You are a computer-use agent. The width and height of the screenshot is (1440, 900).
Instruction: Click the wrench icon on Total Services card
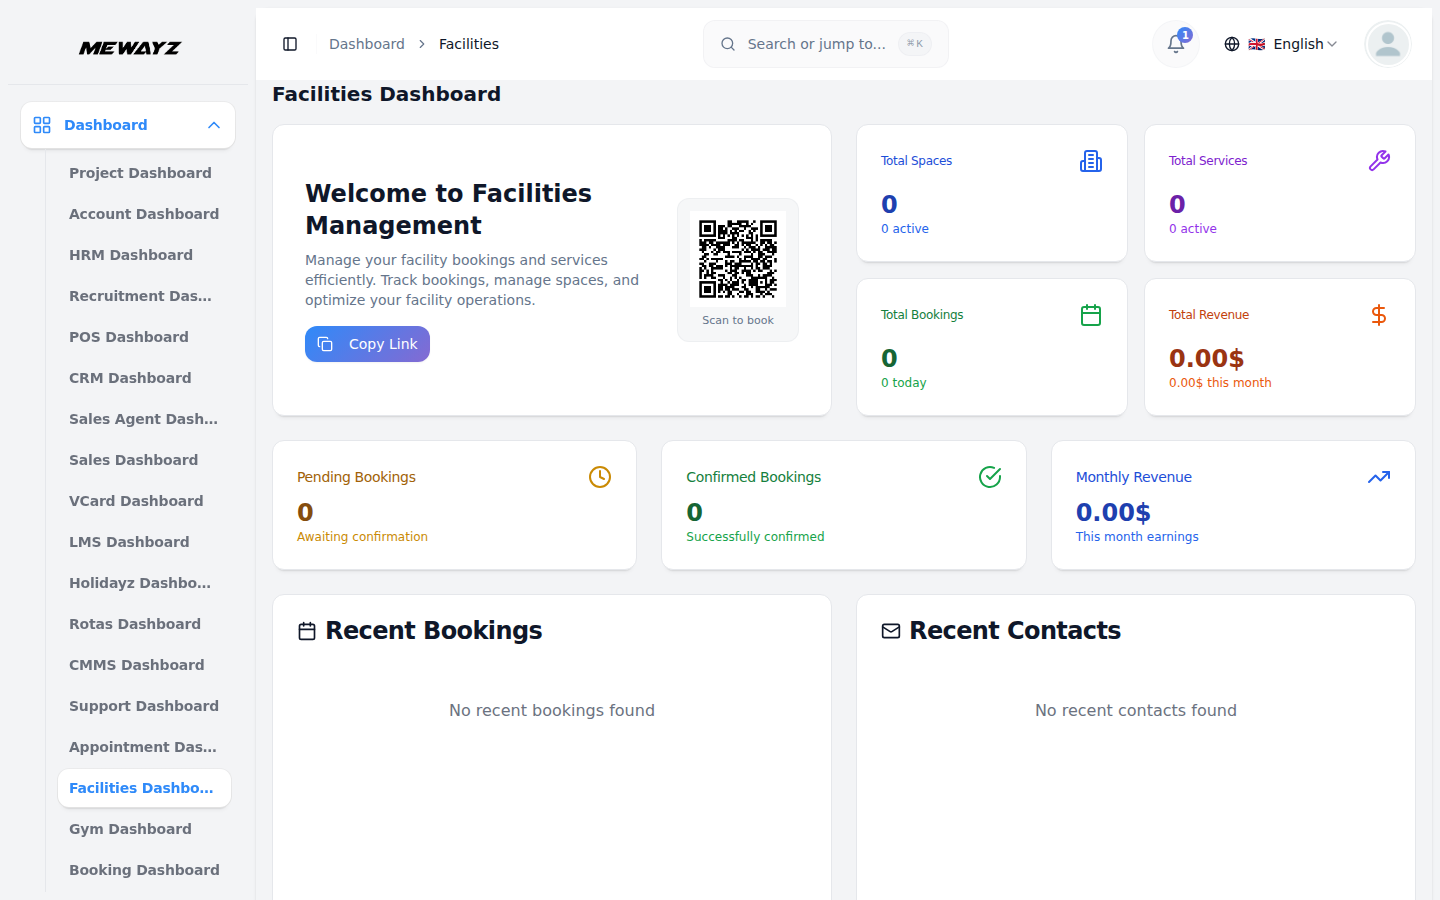click(x=1379, y=160)
